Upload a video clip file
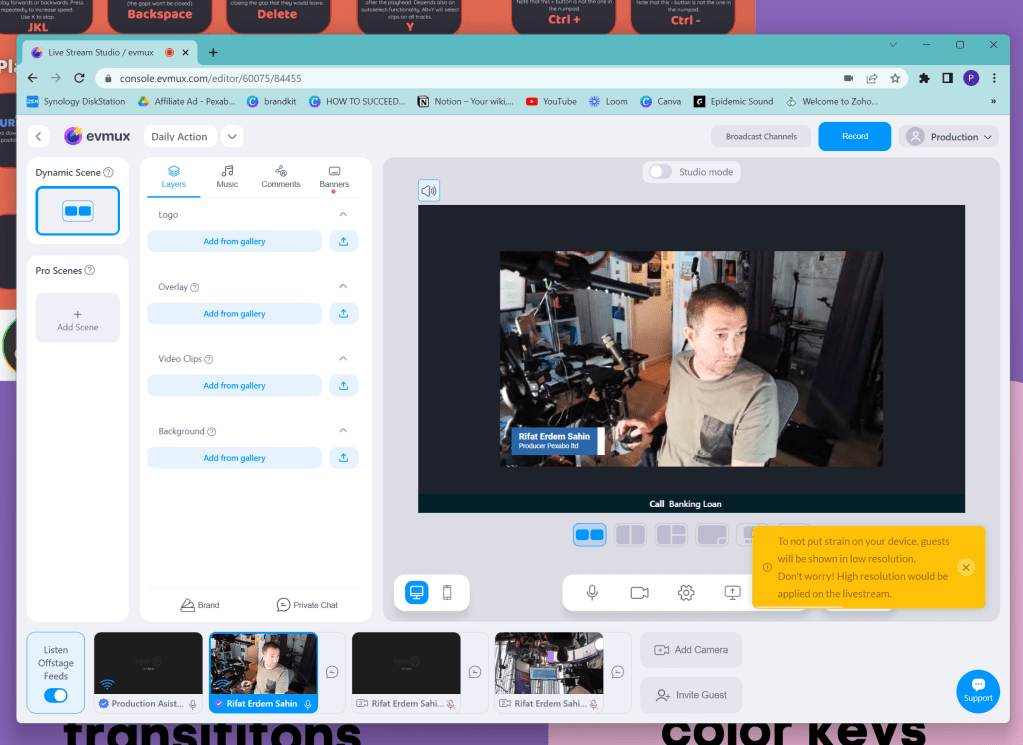Screen dimensions: 1023x745 [x=343, y=386]
